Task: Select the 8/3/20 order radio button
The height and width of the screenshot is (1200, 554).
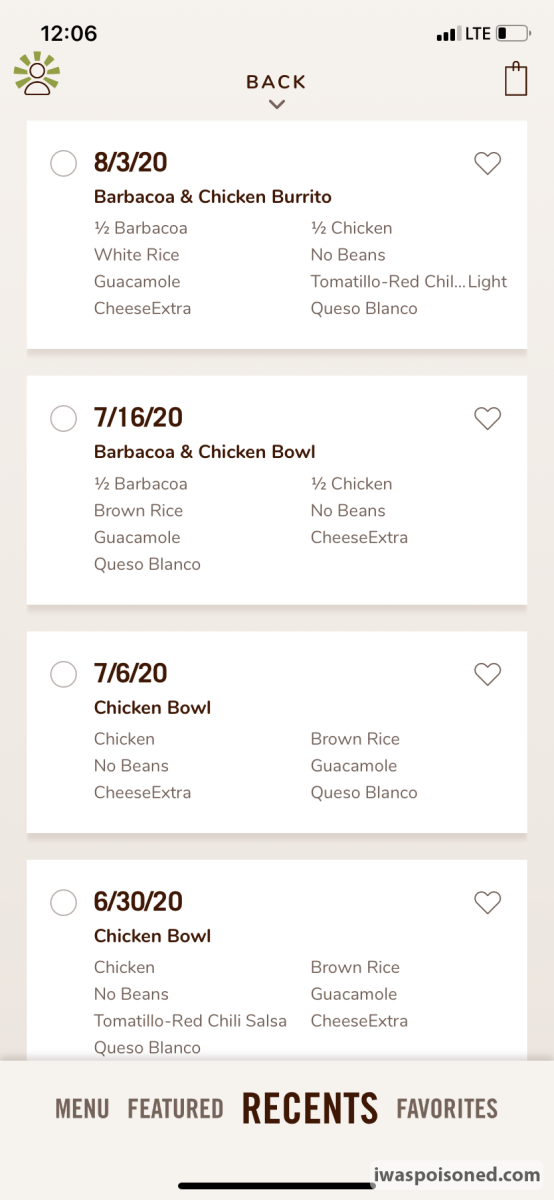Action: (63, 163)
